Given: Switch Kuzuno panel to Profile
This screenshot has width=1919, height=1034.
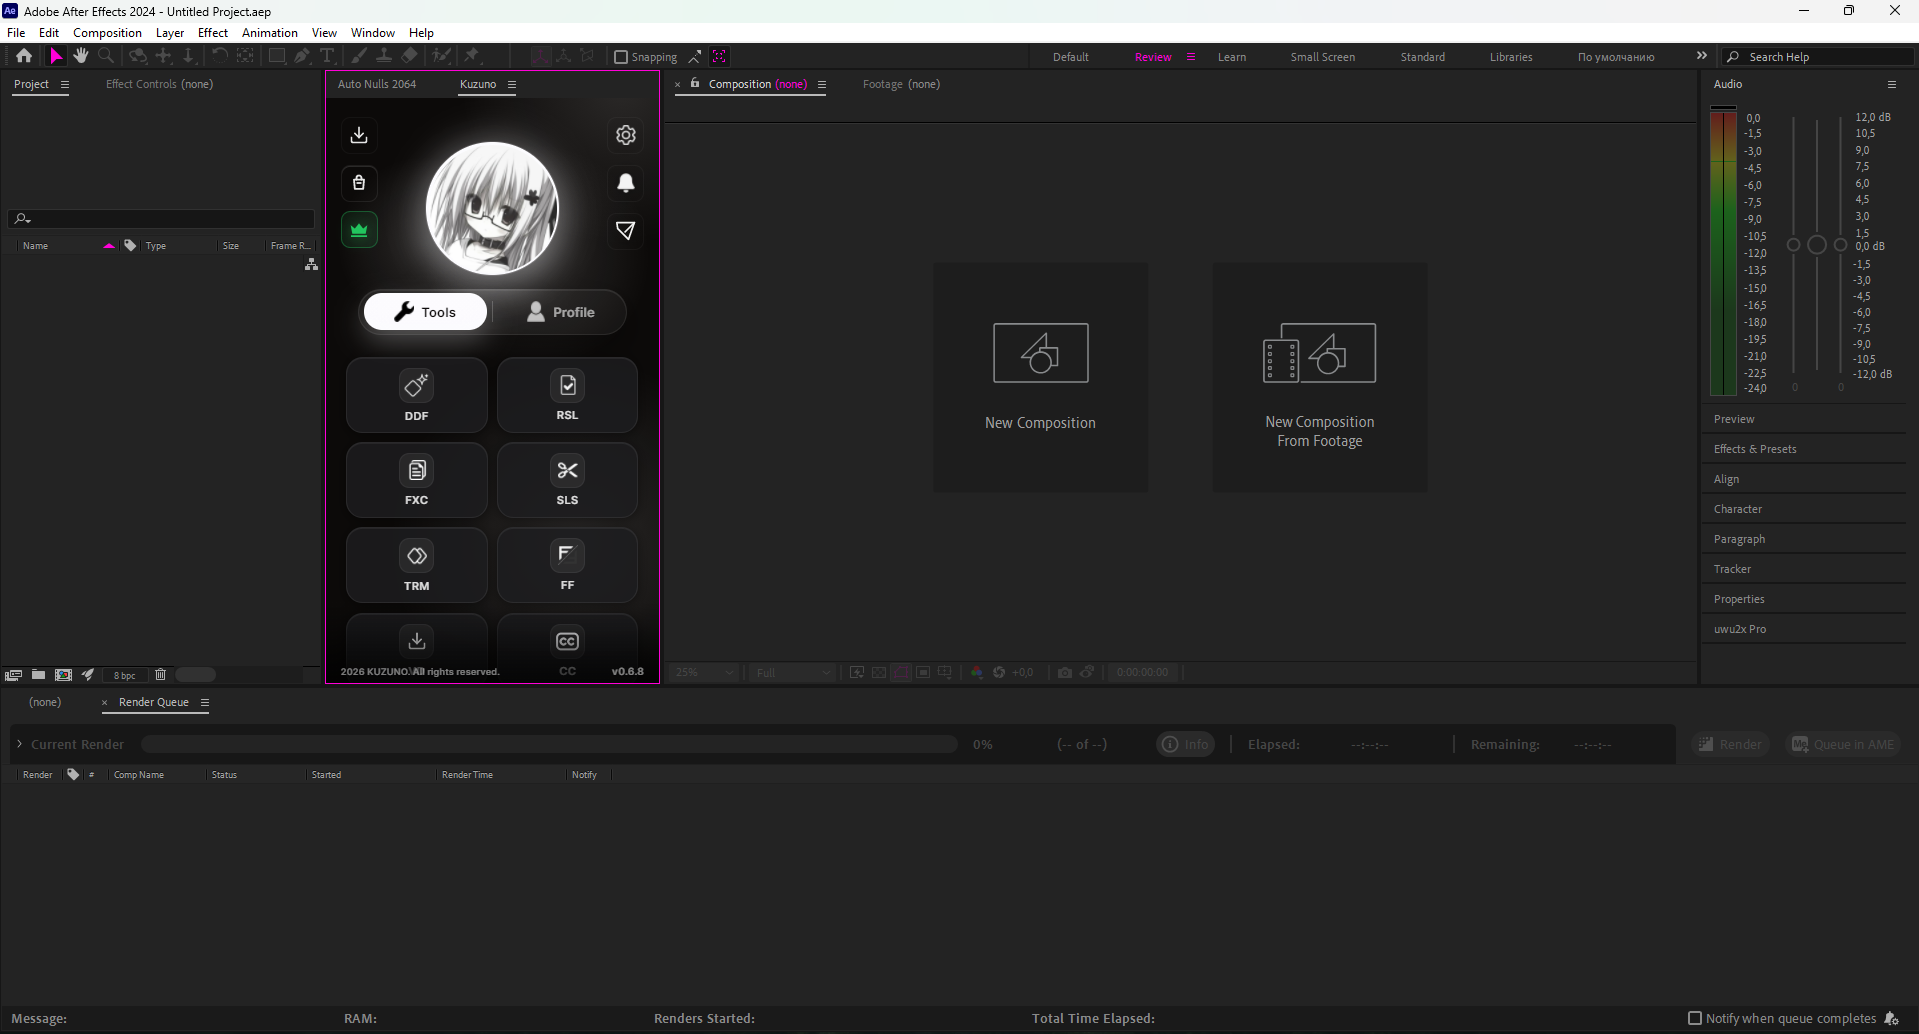Looking at the screenshot, I should 560,312.
